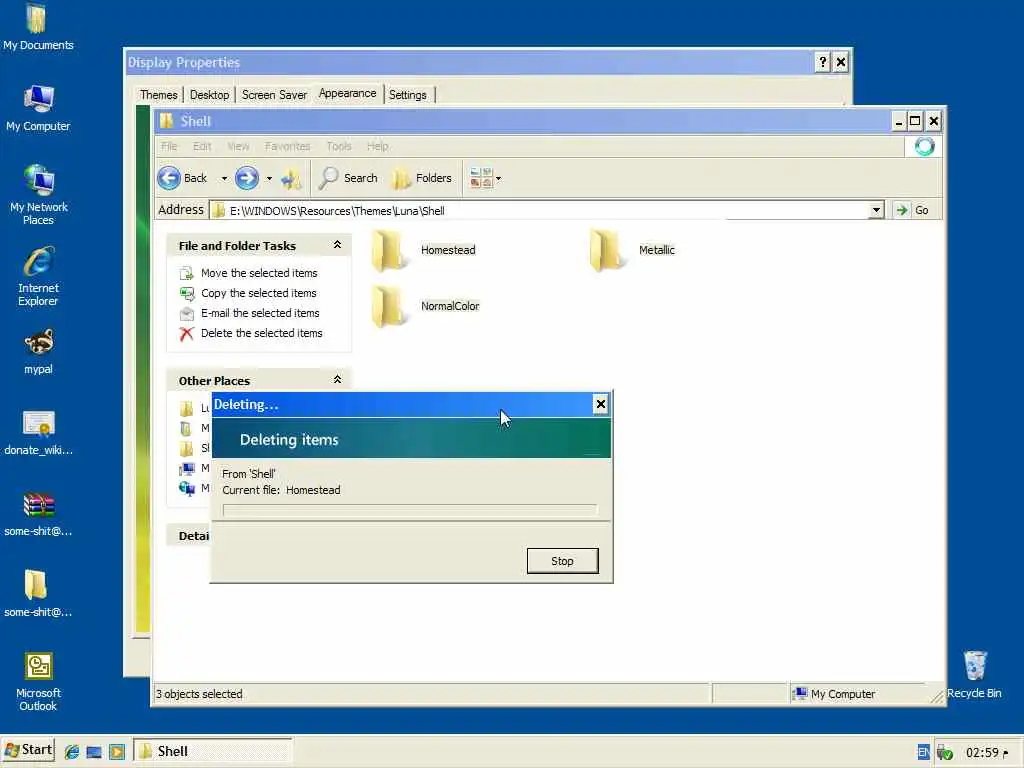The image size is (1024, 768).
Task: Collapse the Other Places panel
Action: point(337,379)
